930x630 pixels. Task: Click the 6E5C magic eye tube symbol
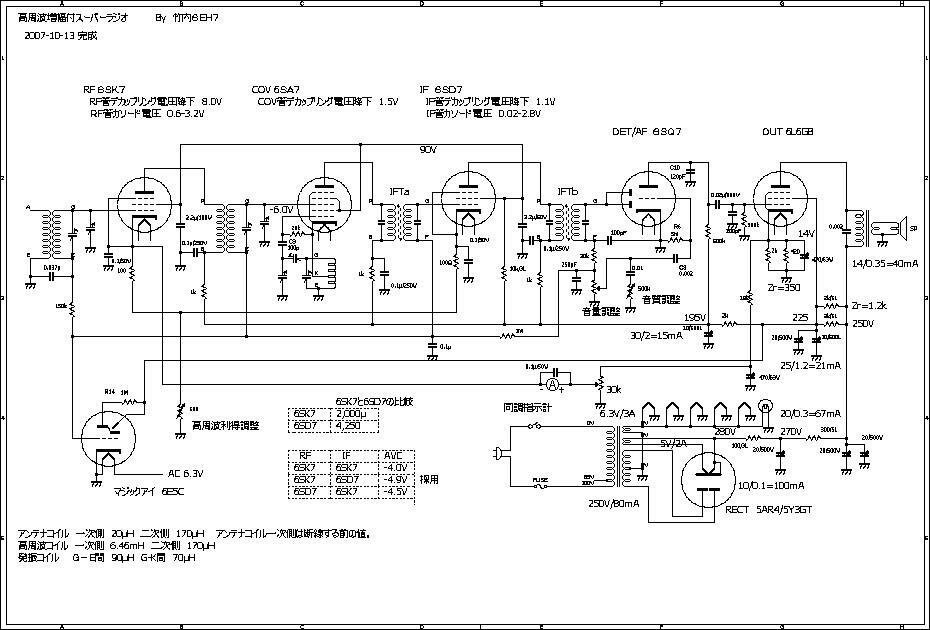click(x=107, y=439)
